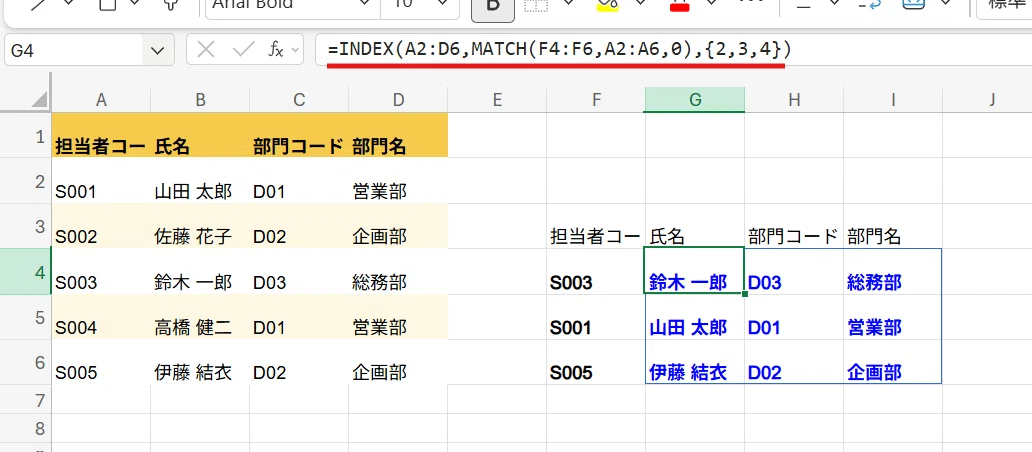The image size is (1032, 452).
Task: Select cell 山田 太郎 in column B
Action: 200,181
